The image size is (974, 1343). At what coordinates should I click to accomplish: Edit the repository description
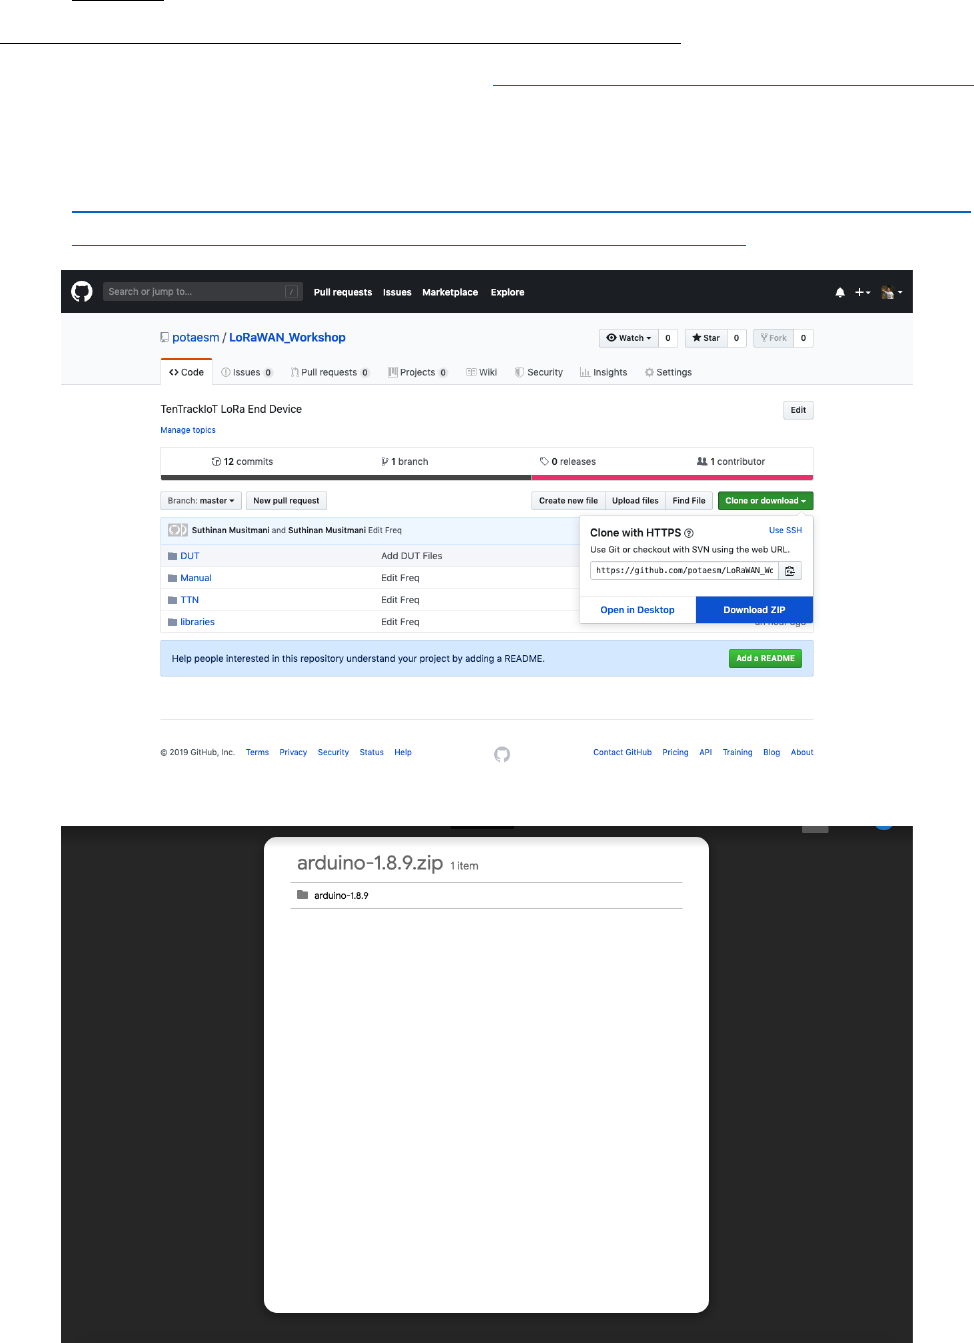pos(798,410)
